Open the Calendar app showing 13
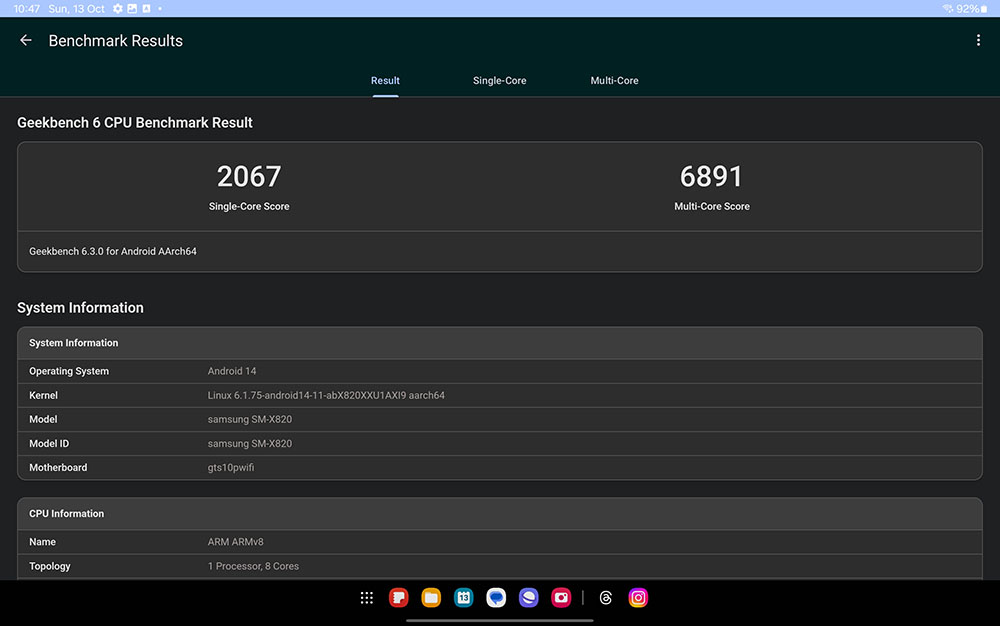Image resolution: width=1000 pixels, height=626 pixels. (464, 598)
